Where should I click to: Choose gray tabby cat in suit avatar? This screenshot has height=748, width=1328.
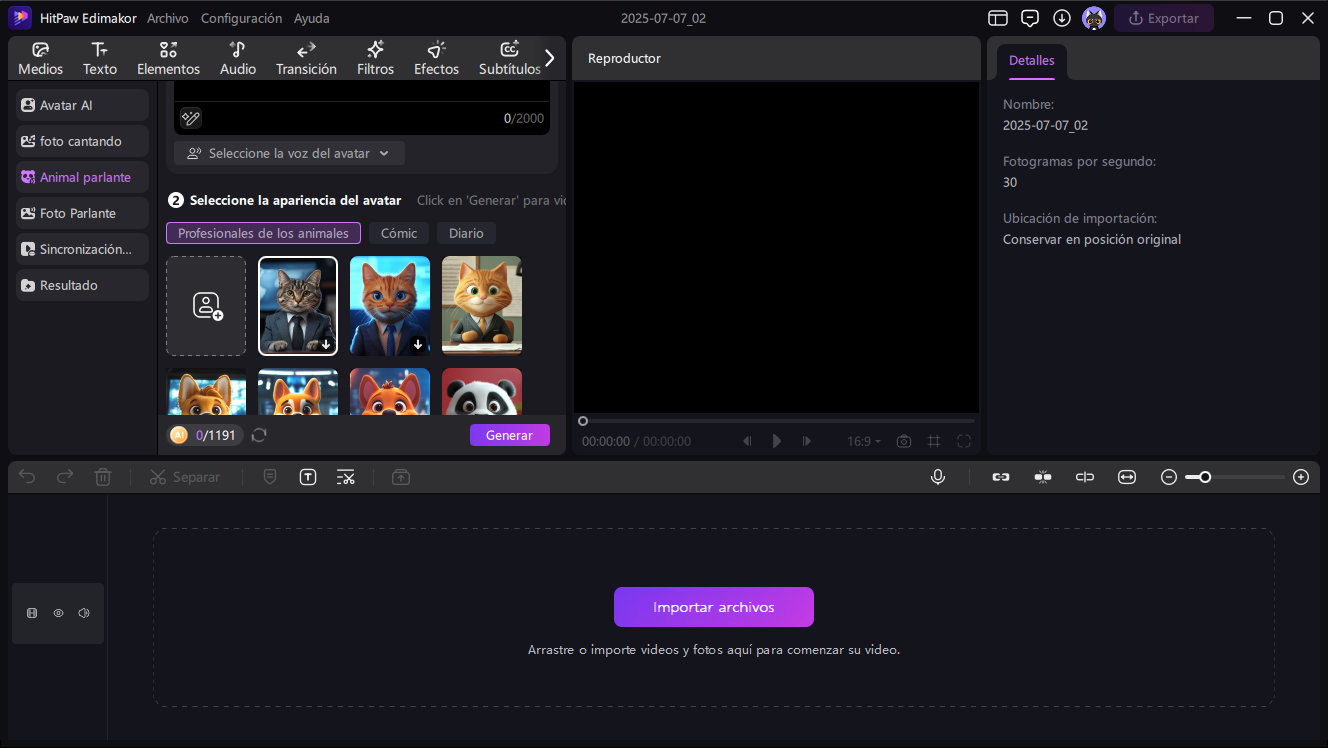tap(298, 306)
